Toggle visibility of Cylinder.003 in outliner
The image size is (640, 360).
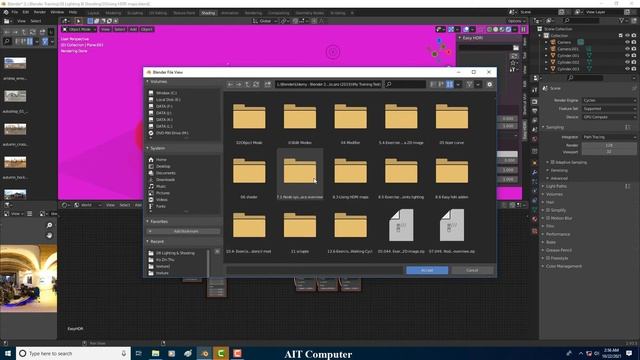(627, 69)
